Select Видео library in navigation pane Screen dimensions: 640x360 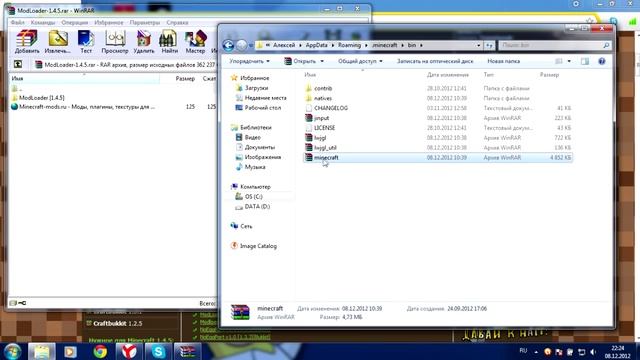(248, 137)
